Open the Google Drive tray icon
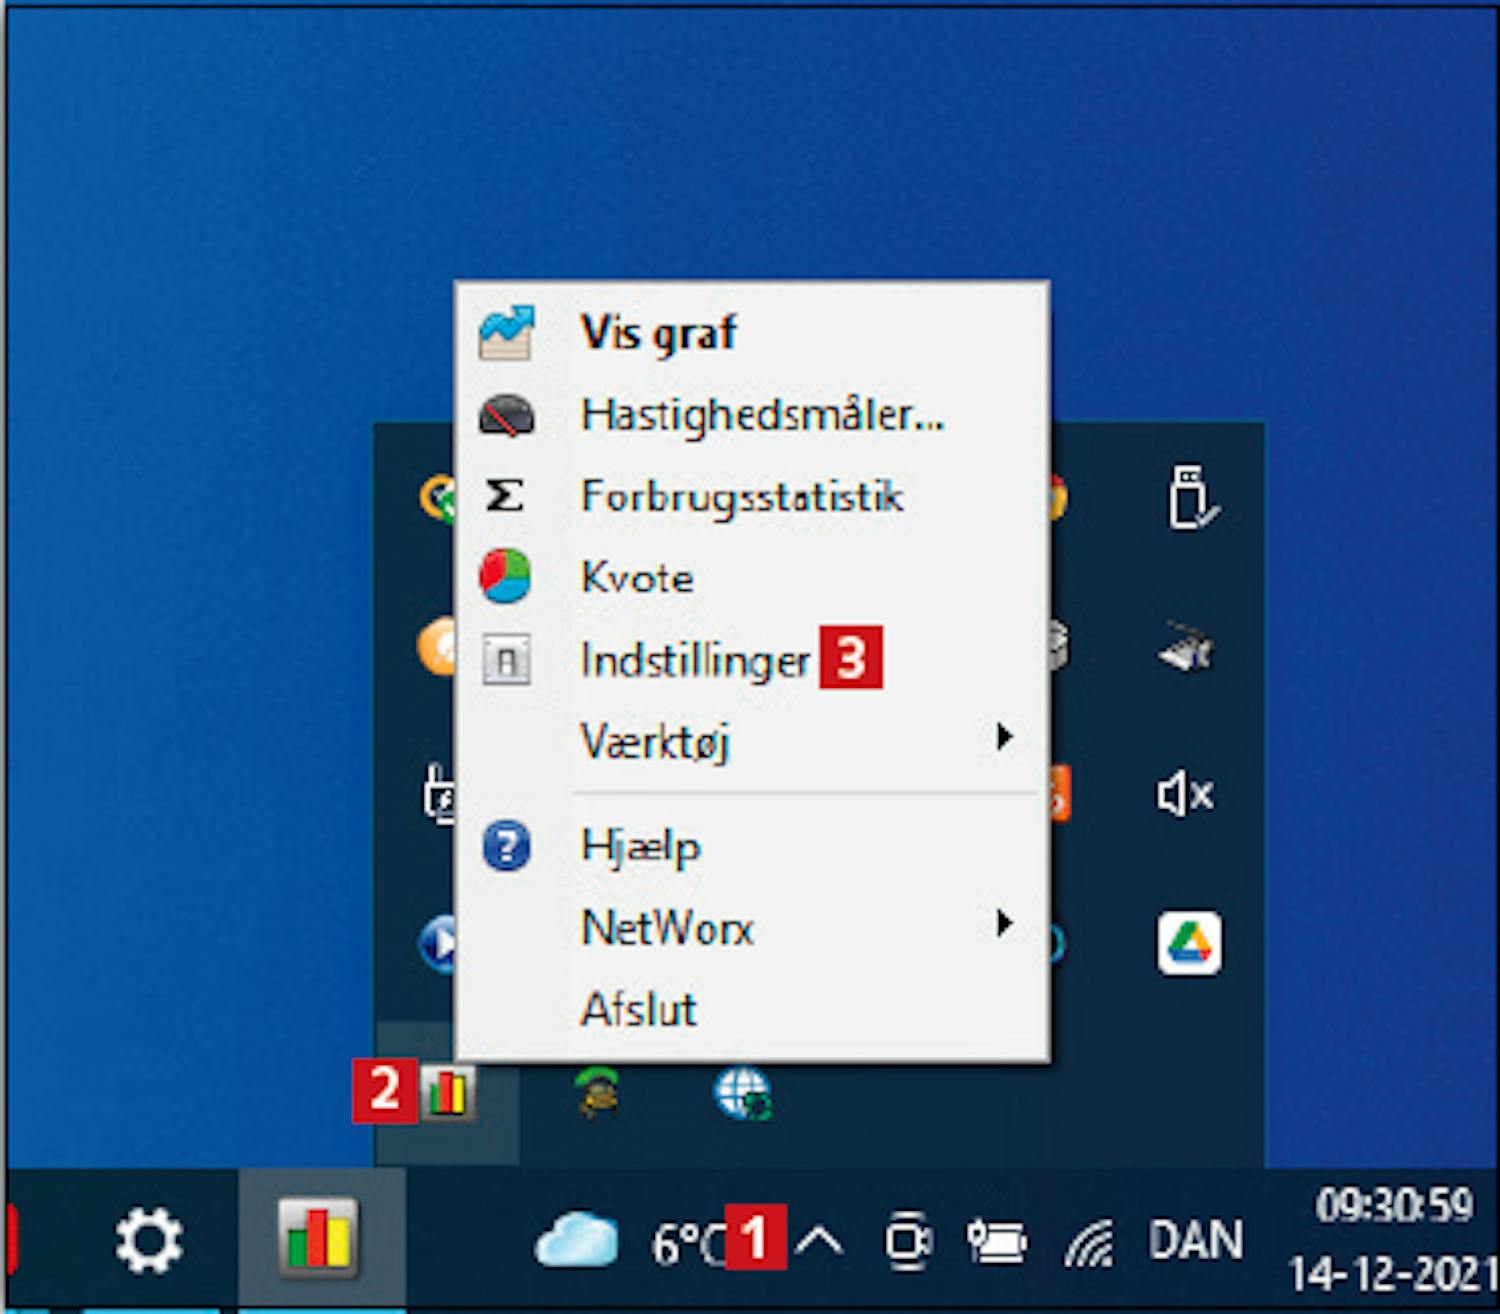Viewport: 1500px width, 1314px height. tap(1189, 942)
